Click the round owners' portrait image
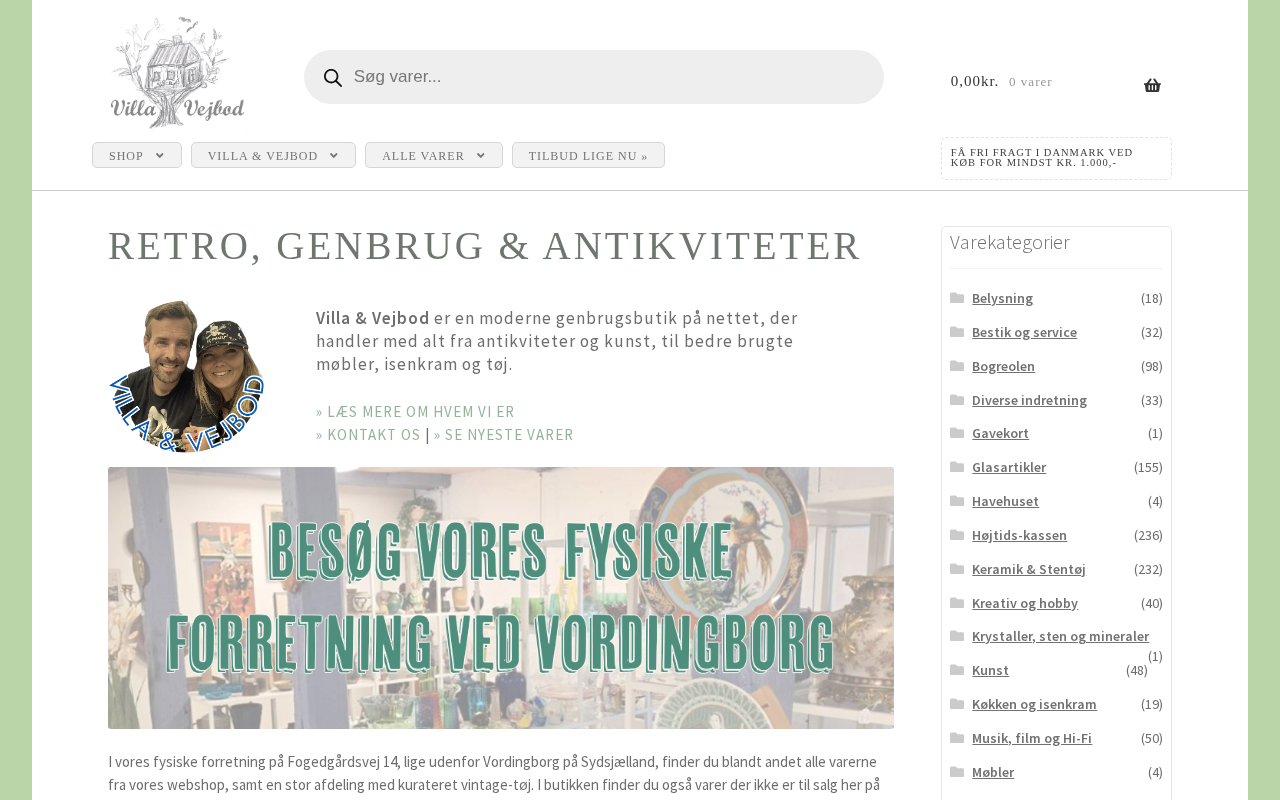The height and width of the screenshot is (800, 1280). pos(186,377)
